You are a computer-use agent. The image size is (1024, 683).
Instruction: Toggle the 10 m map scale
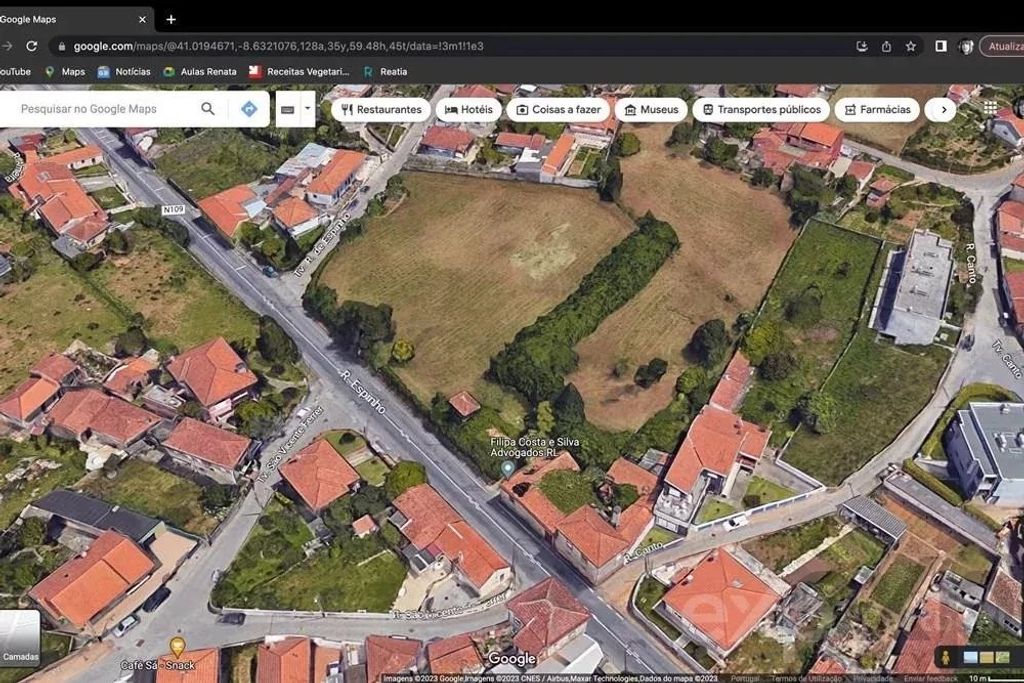995,678
